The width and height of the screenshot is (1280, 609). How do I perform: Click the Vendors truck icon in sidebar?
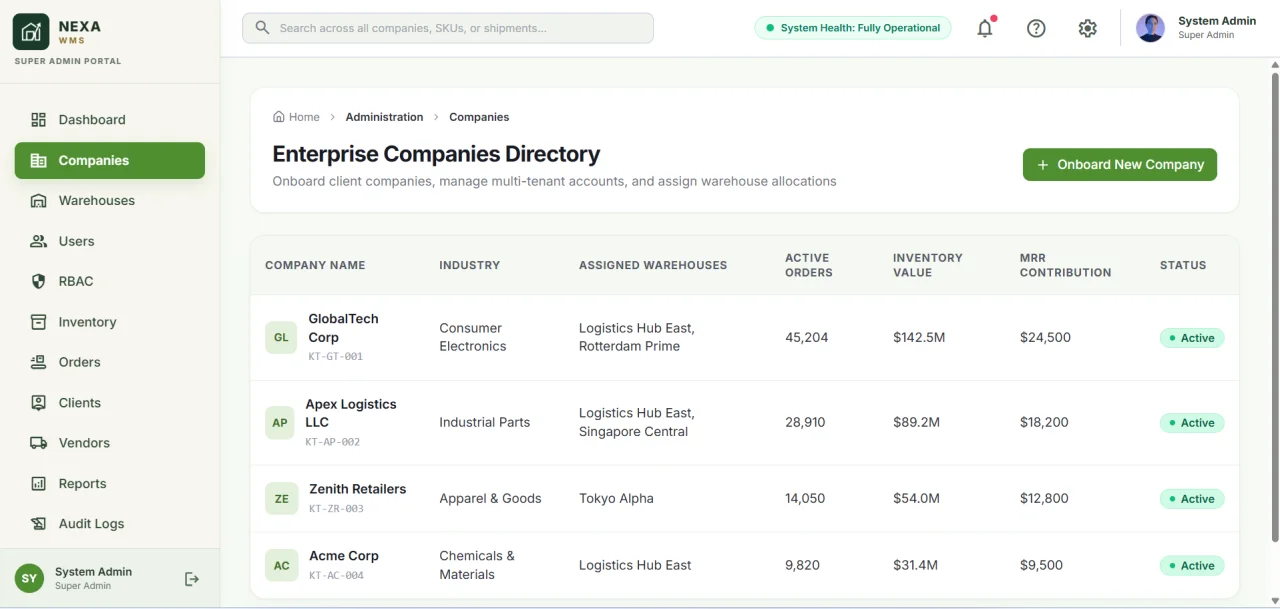39,443
